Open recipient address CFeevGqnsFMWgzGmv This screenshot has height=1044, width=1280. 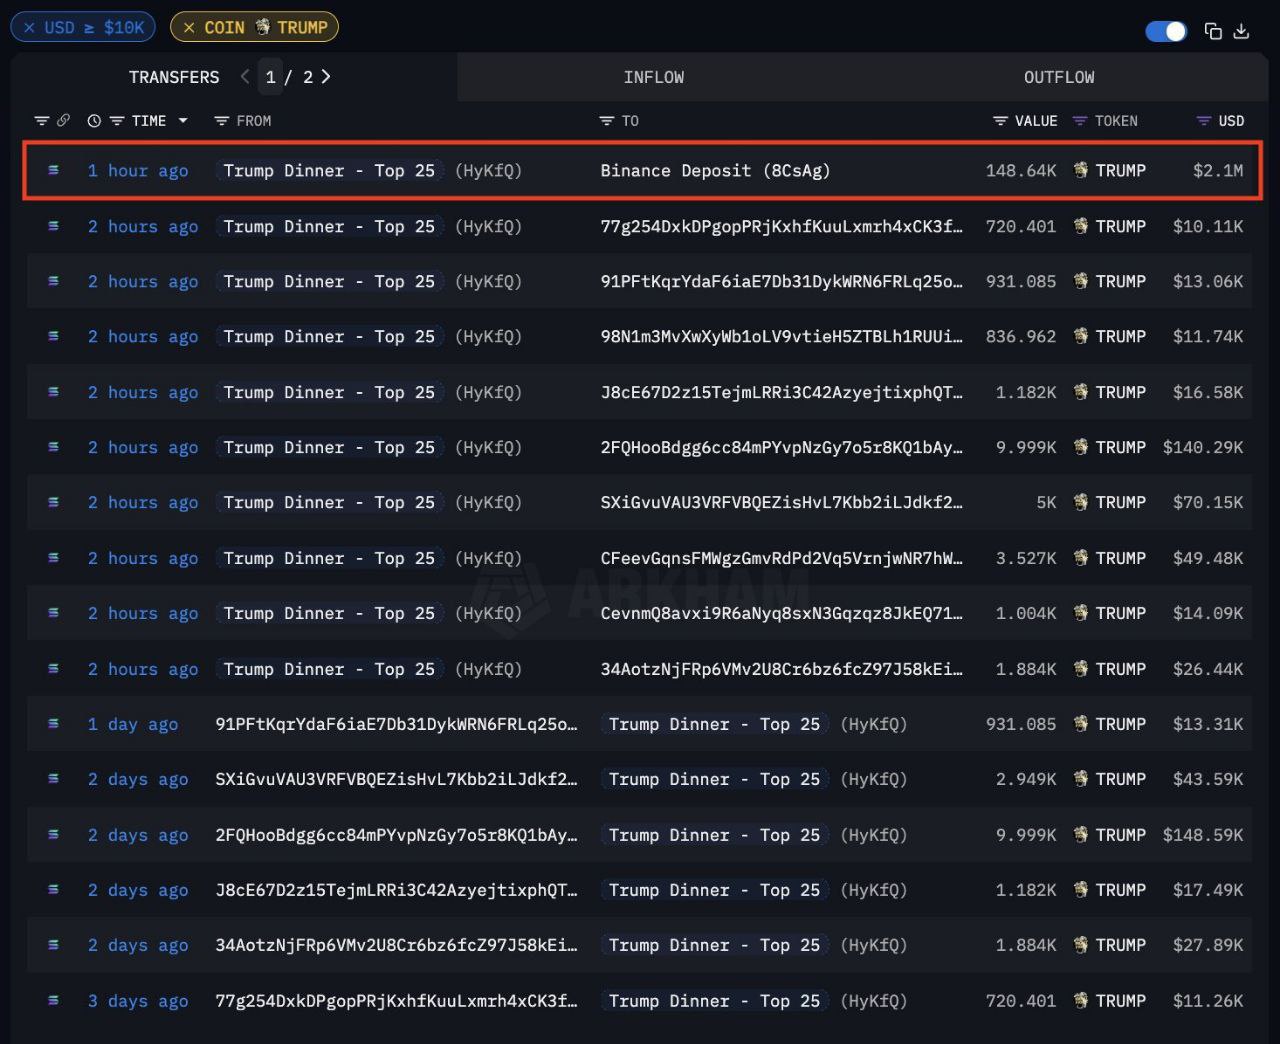781,559
